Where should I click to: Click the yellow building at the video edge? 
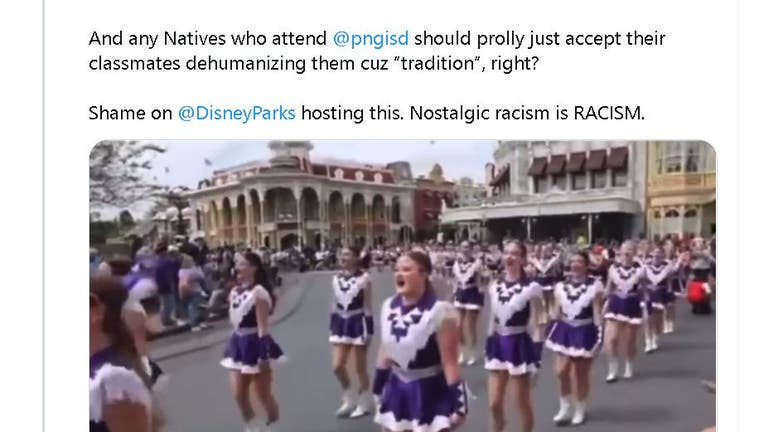point(681,190)
